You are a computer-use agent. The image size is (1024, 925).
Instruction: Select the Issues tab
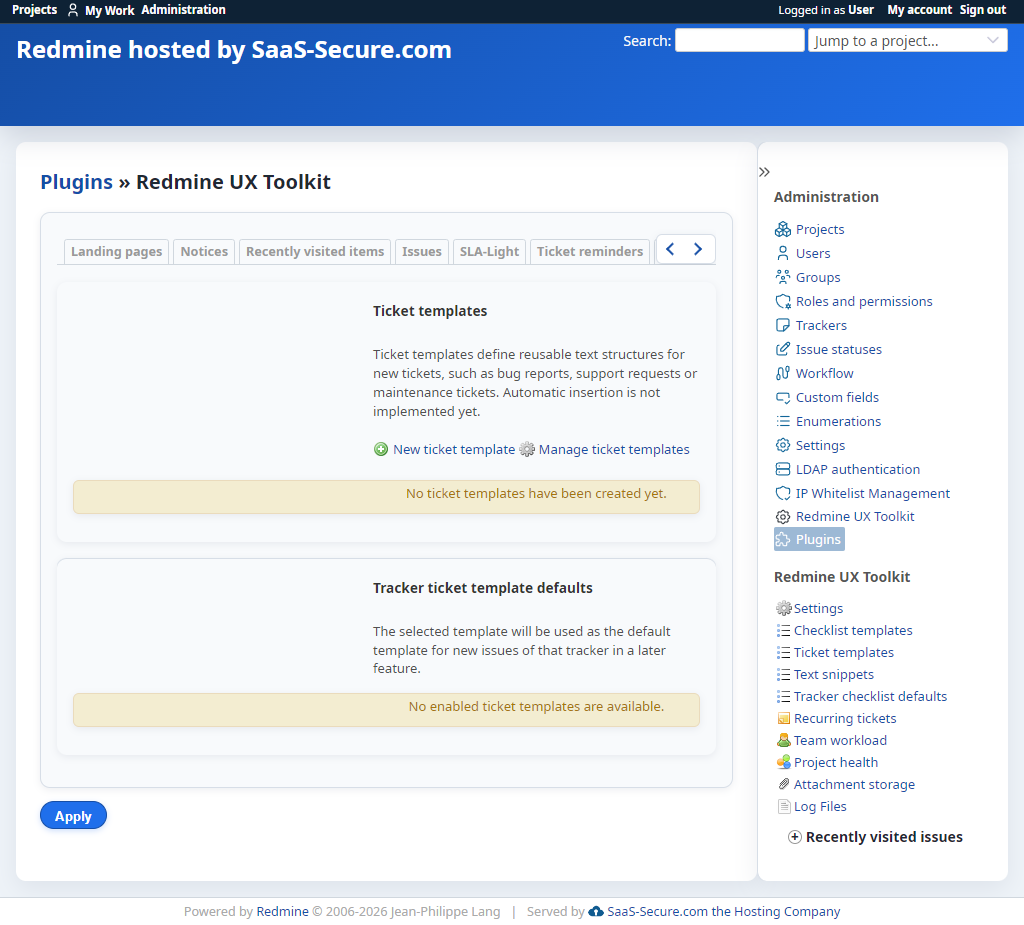422,252
